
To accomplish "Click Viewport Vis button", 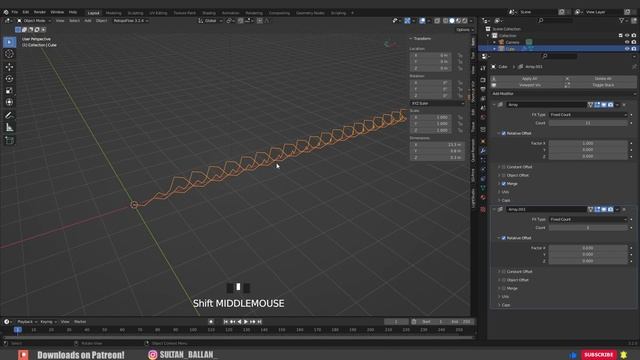I will (x=527, y=85).
